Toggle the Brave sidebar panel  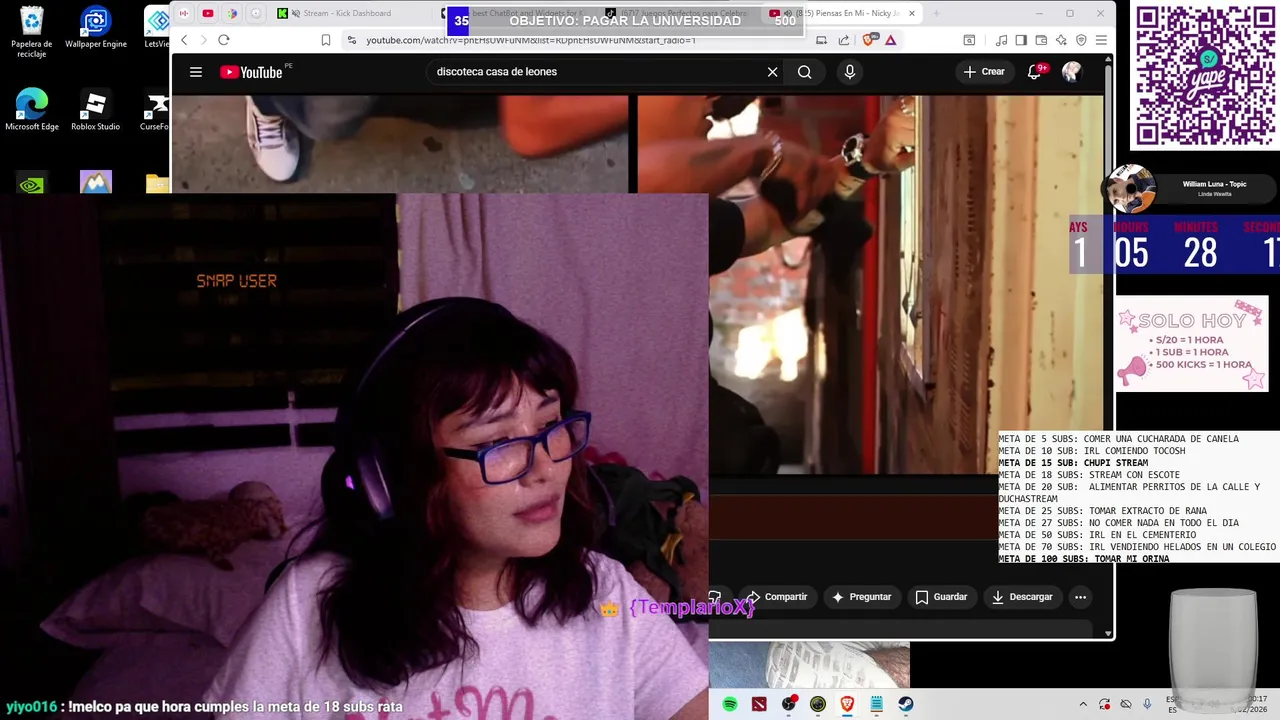pos(1021,40)
